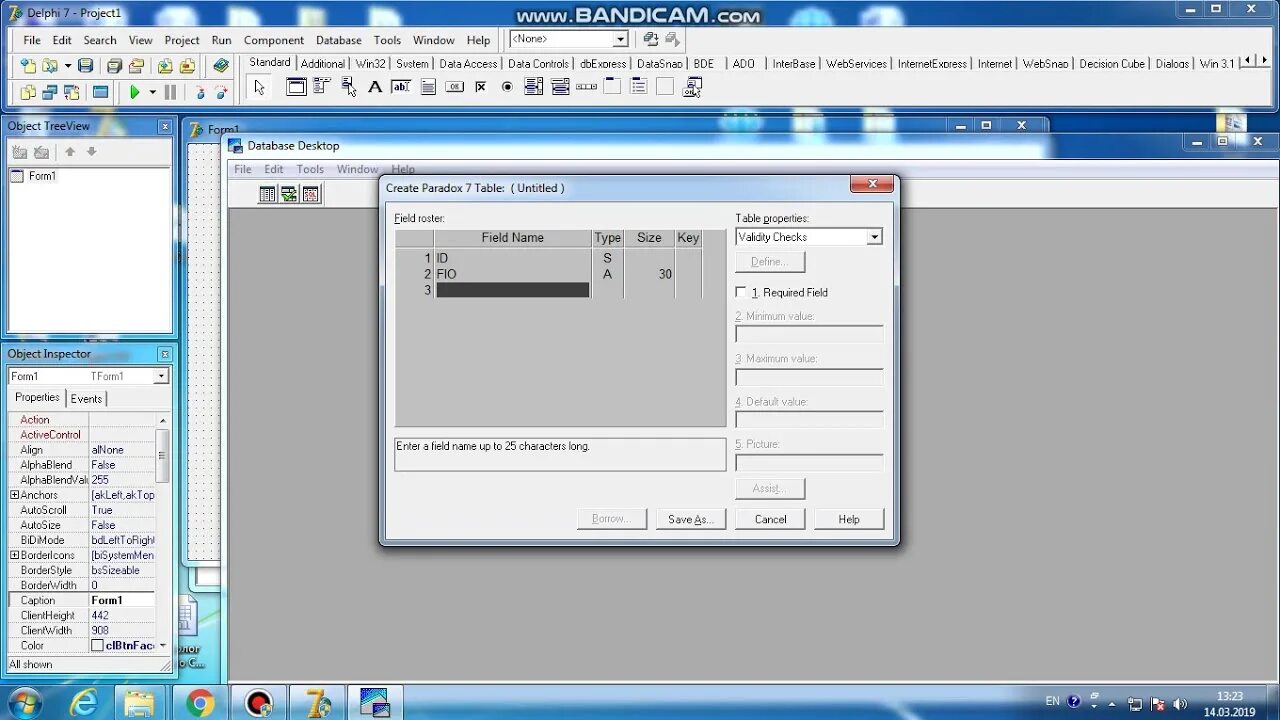
Task: Select the Label component icon
Action: [x=375, y=87]
